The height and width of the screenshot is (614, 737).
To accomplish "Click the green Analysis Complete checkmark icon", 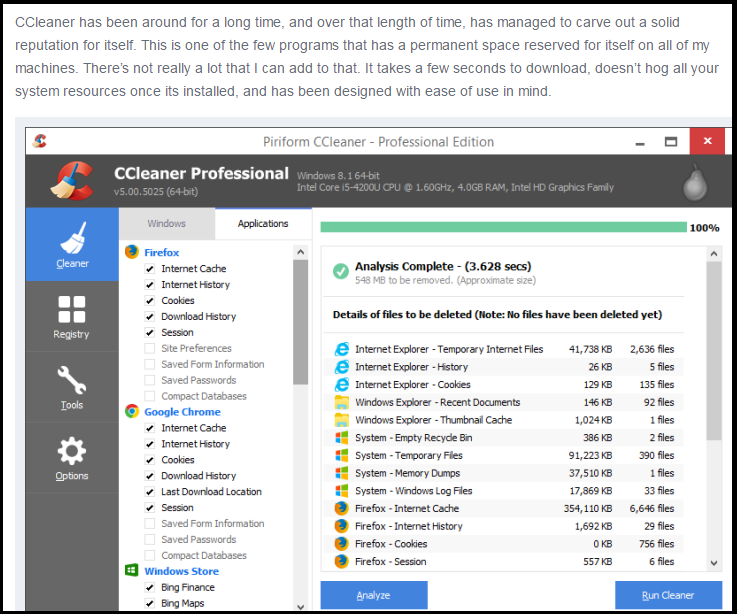I will (341, 271).
